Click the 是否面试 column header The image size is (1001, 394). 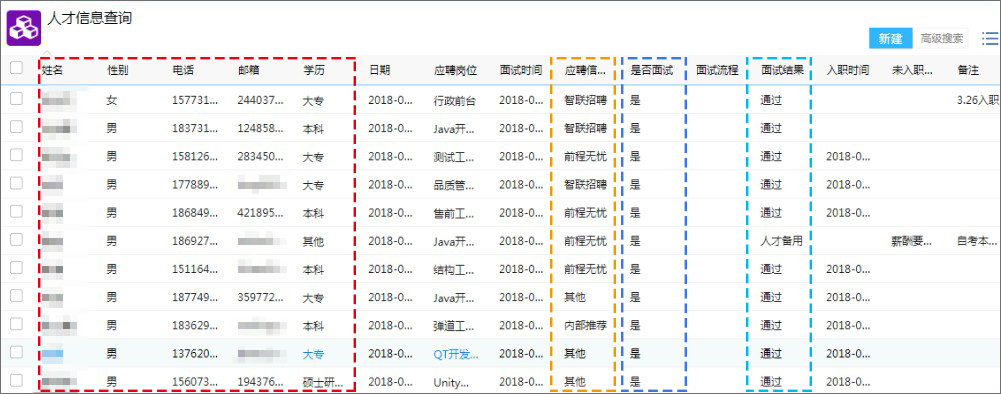pos(651,70)
